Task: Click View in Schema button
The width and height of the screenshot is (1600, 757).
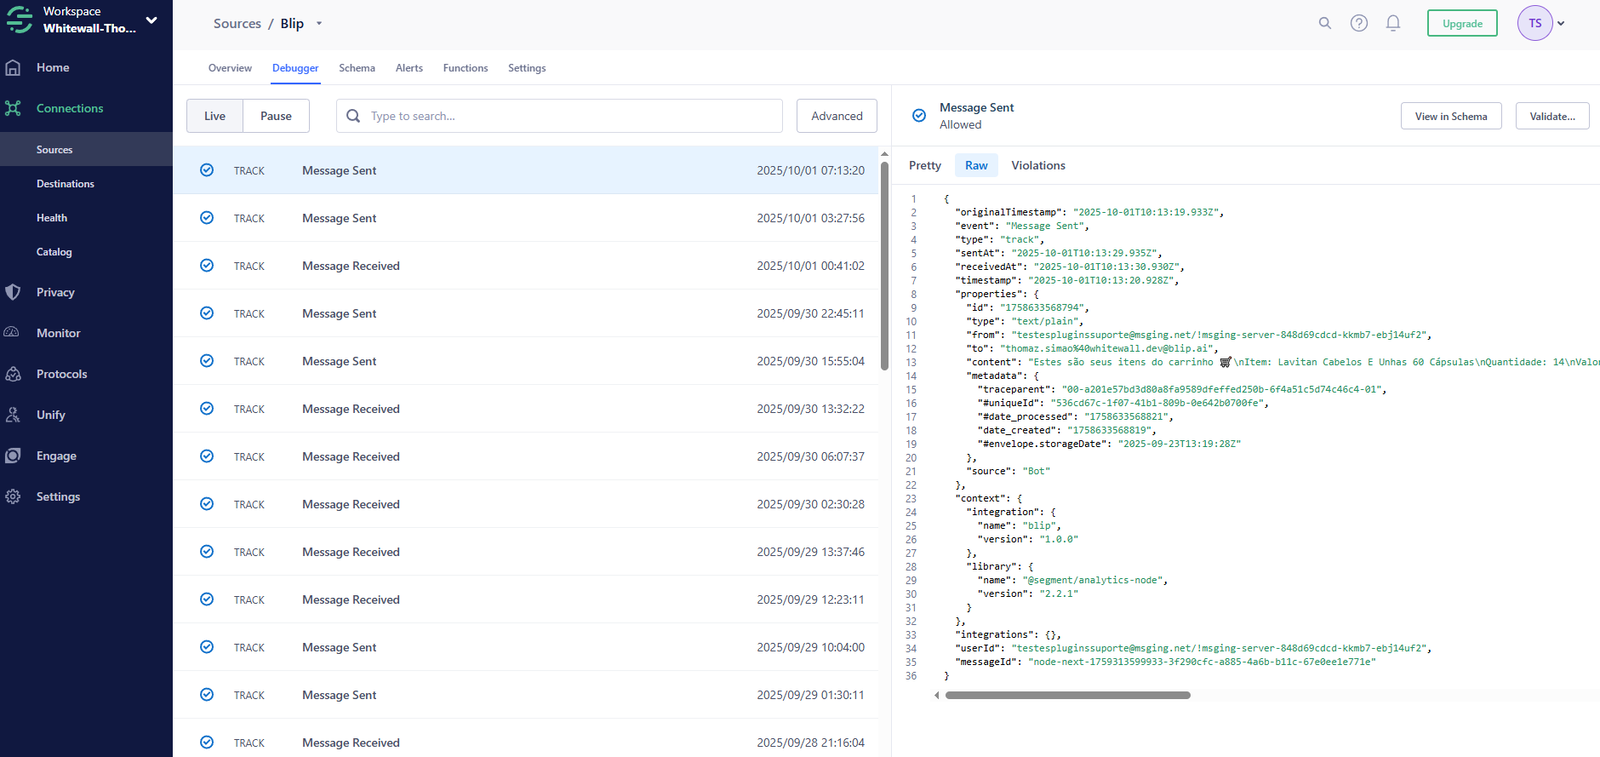Action: click(x=1451, y=116)
